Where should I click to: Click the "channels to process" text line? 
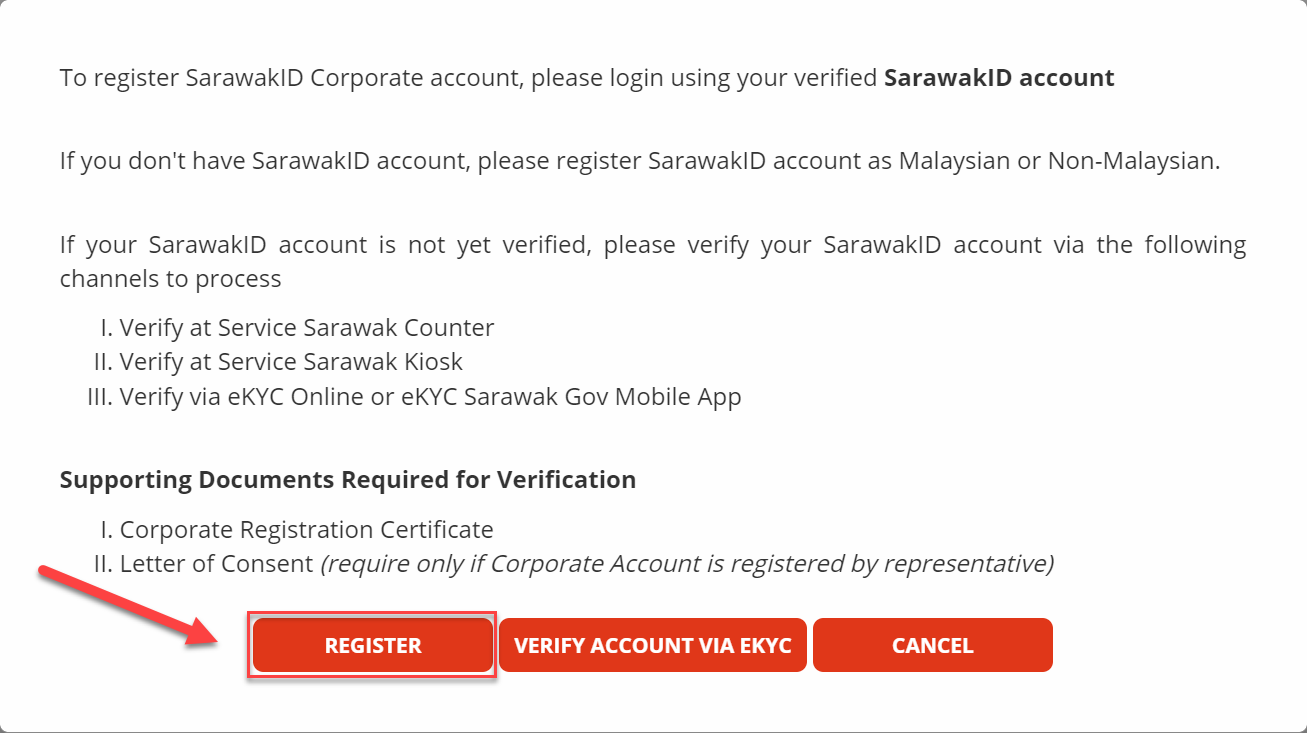pyautogui.click(x=171, y=278)
